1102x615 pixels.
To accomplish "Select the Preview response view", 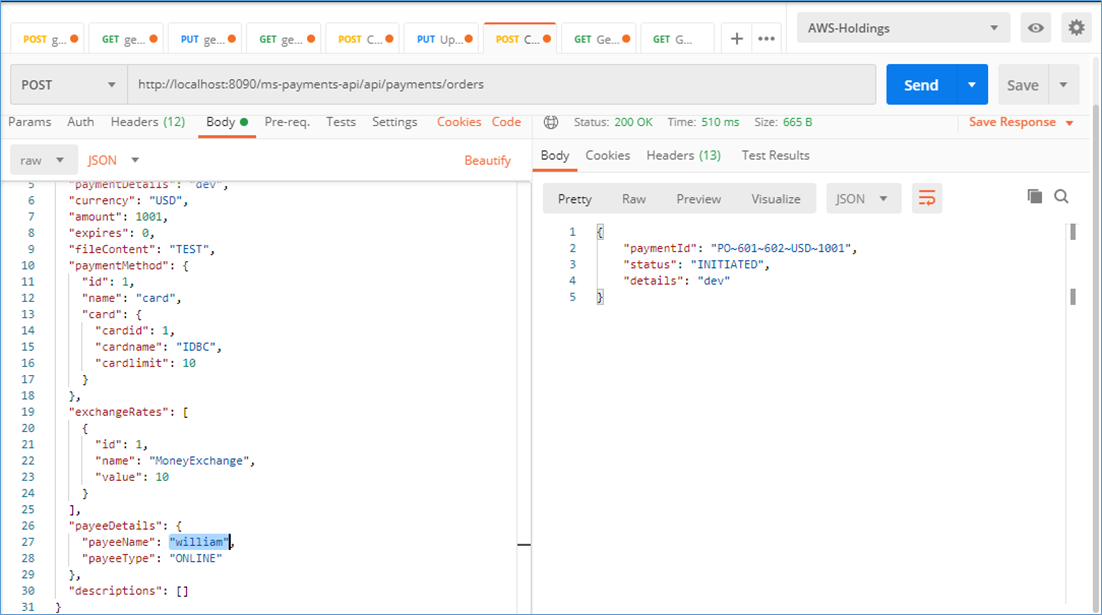I will tap(698, 199).
